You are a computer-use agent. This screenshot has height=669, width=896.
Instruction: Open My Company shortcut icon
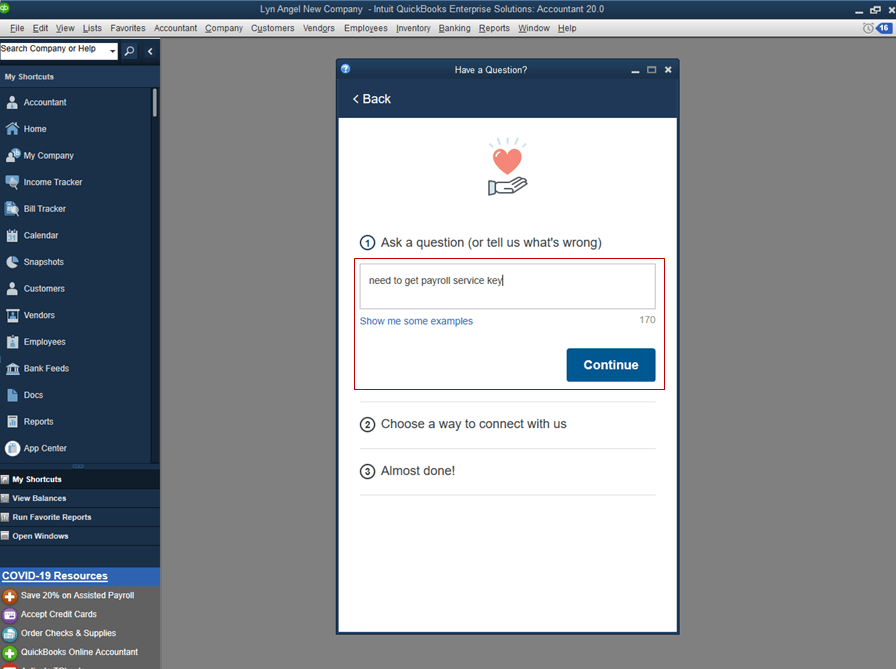[13, 155]
